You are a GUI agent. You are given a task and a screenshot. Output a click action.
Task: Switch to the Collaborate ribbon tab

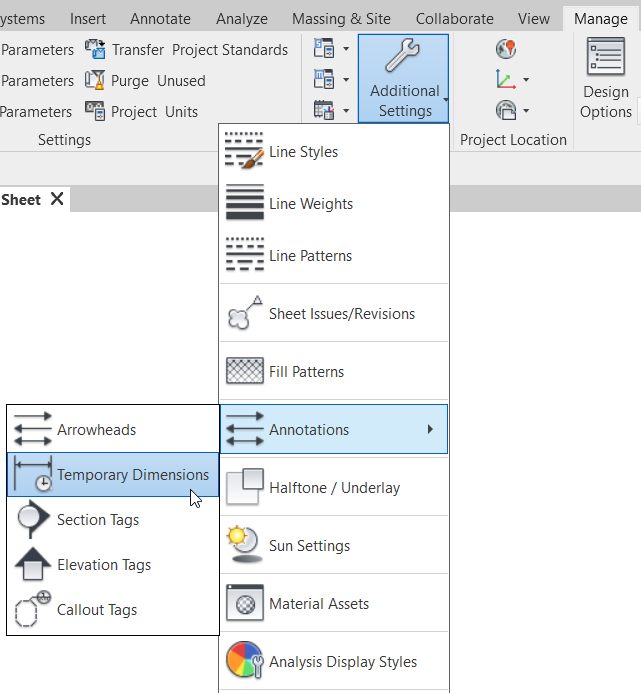pos(454,18)
